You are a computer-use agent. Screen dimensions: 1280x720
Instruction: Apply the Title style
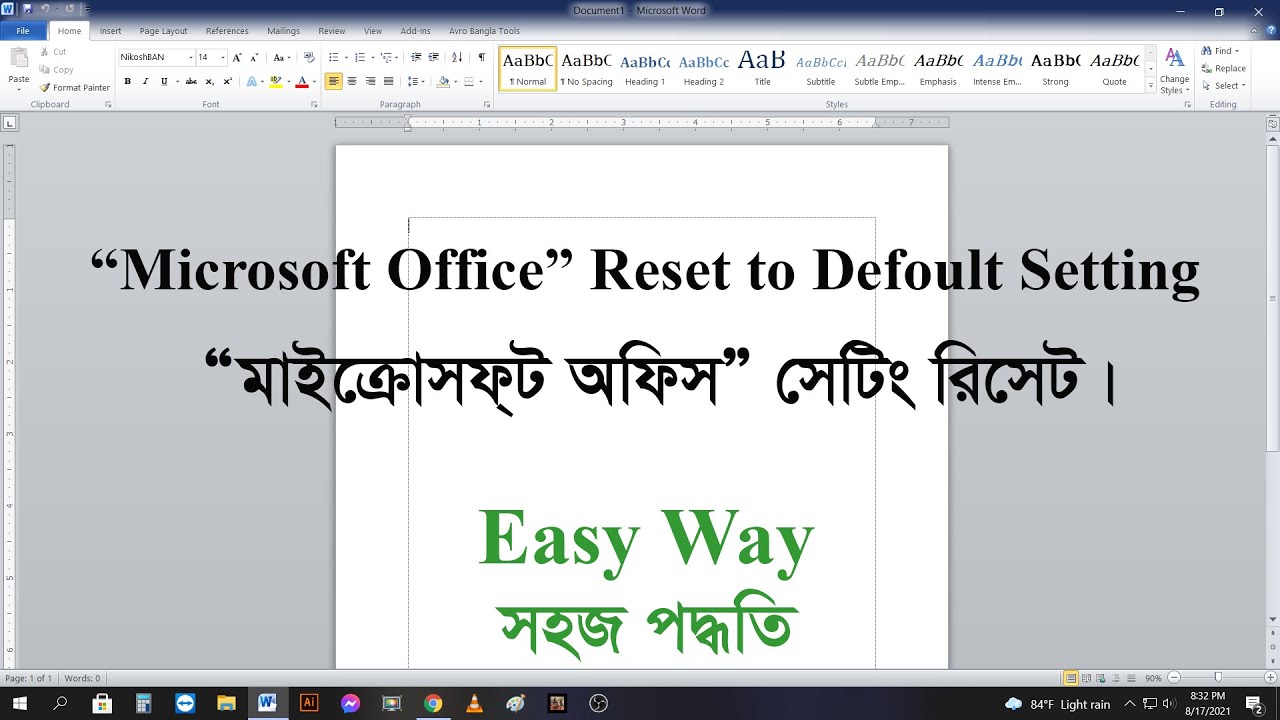pyautogui.click(x=762, y=69)
